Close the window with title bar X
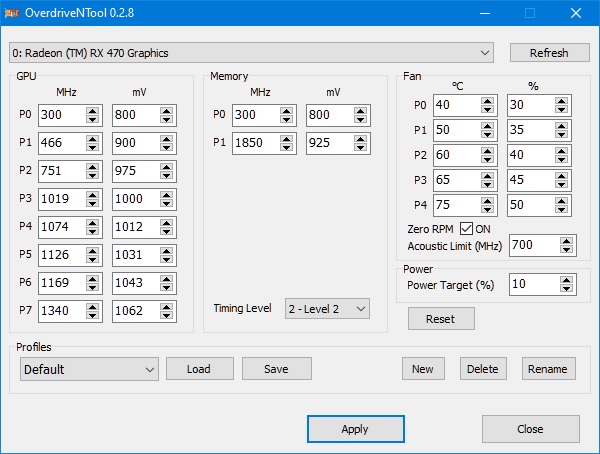 click(x=576, y=13)
